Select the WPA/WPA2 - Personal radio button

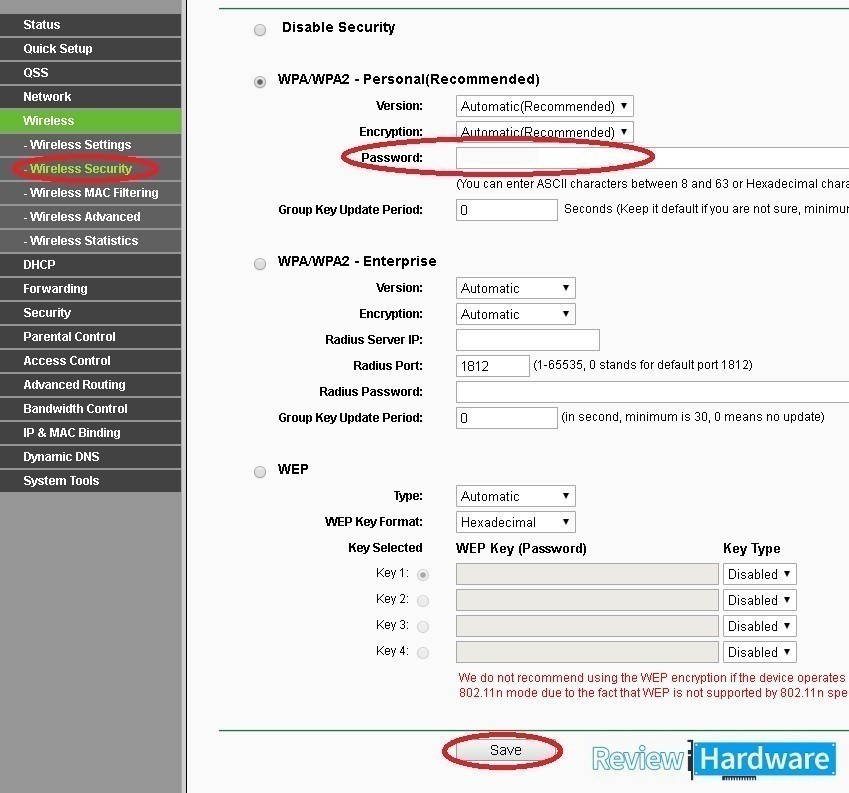260,82
